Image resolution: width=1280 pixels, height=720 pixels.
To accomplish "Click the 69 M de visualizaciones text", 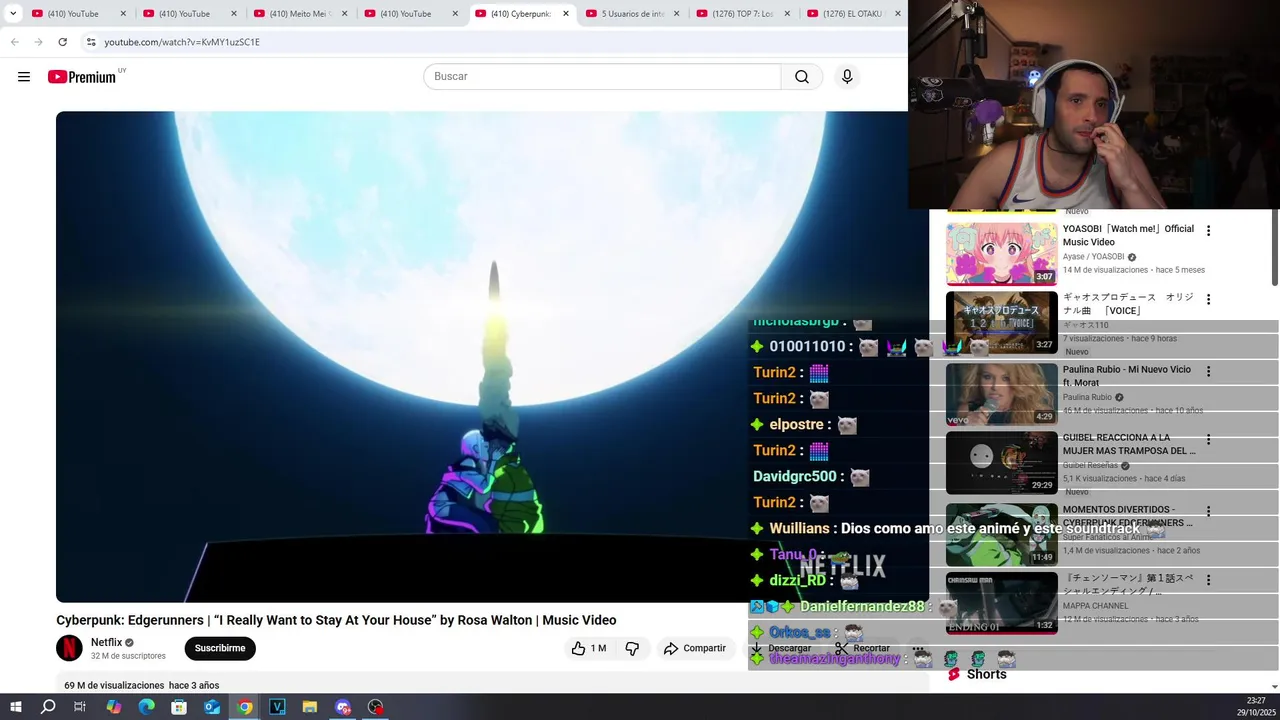I will pos(114,686).
